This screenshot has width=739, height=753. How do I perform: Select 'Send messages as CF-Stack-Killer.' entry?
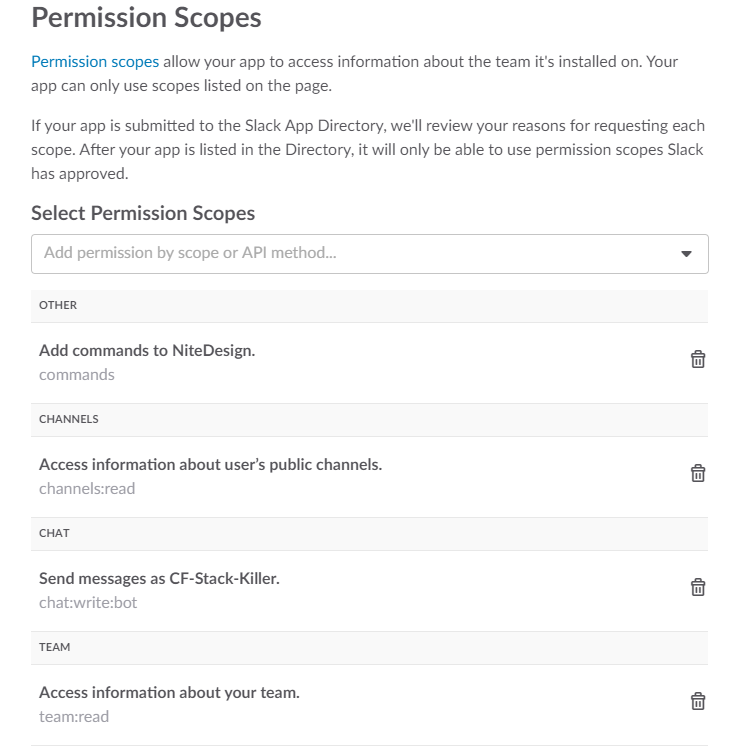159,579
